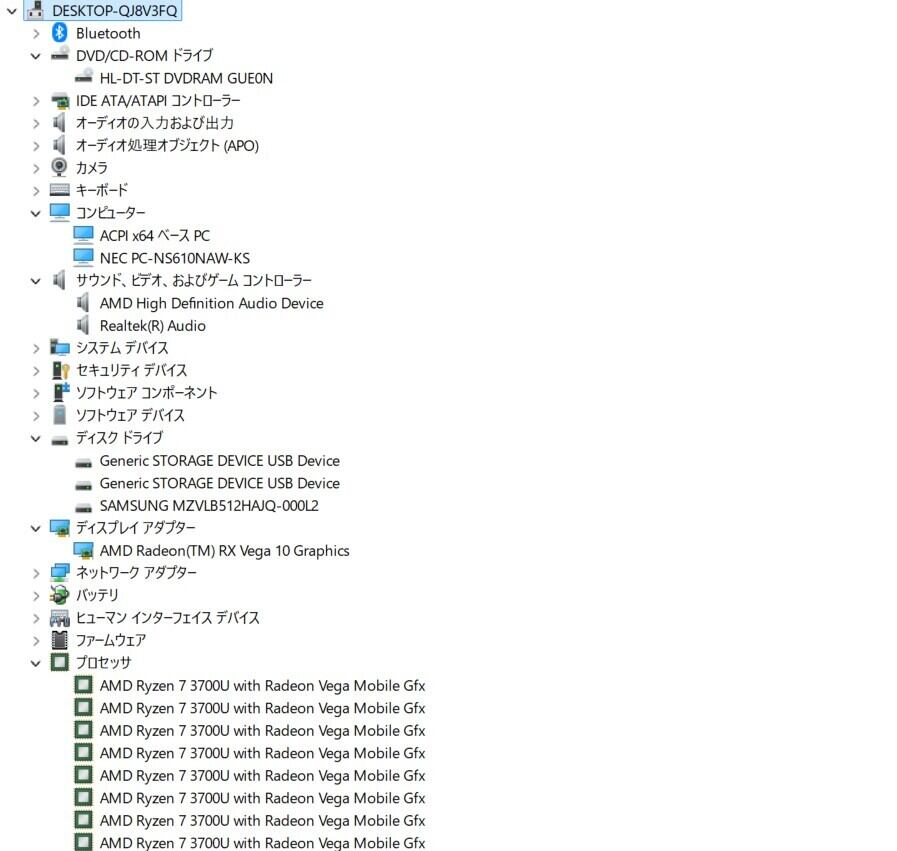Collapse the プロセッサ category

click(x=35, y=663)
